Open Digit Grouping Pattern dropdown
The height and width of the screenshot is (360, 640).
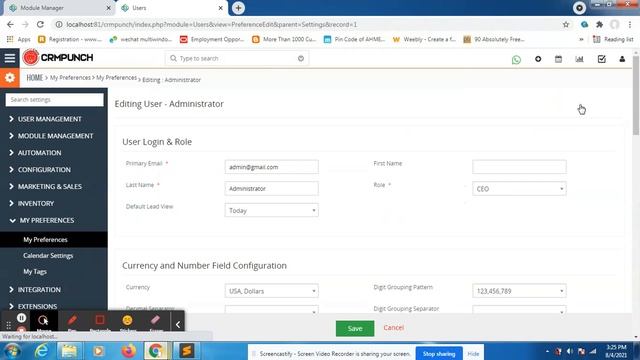click(x=519, y=291)
